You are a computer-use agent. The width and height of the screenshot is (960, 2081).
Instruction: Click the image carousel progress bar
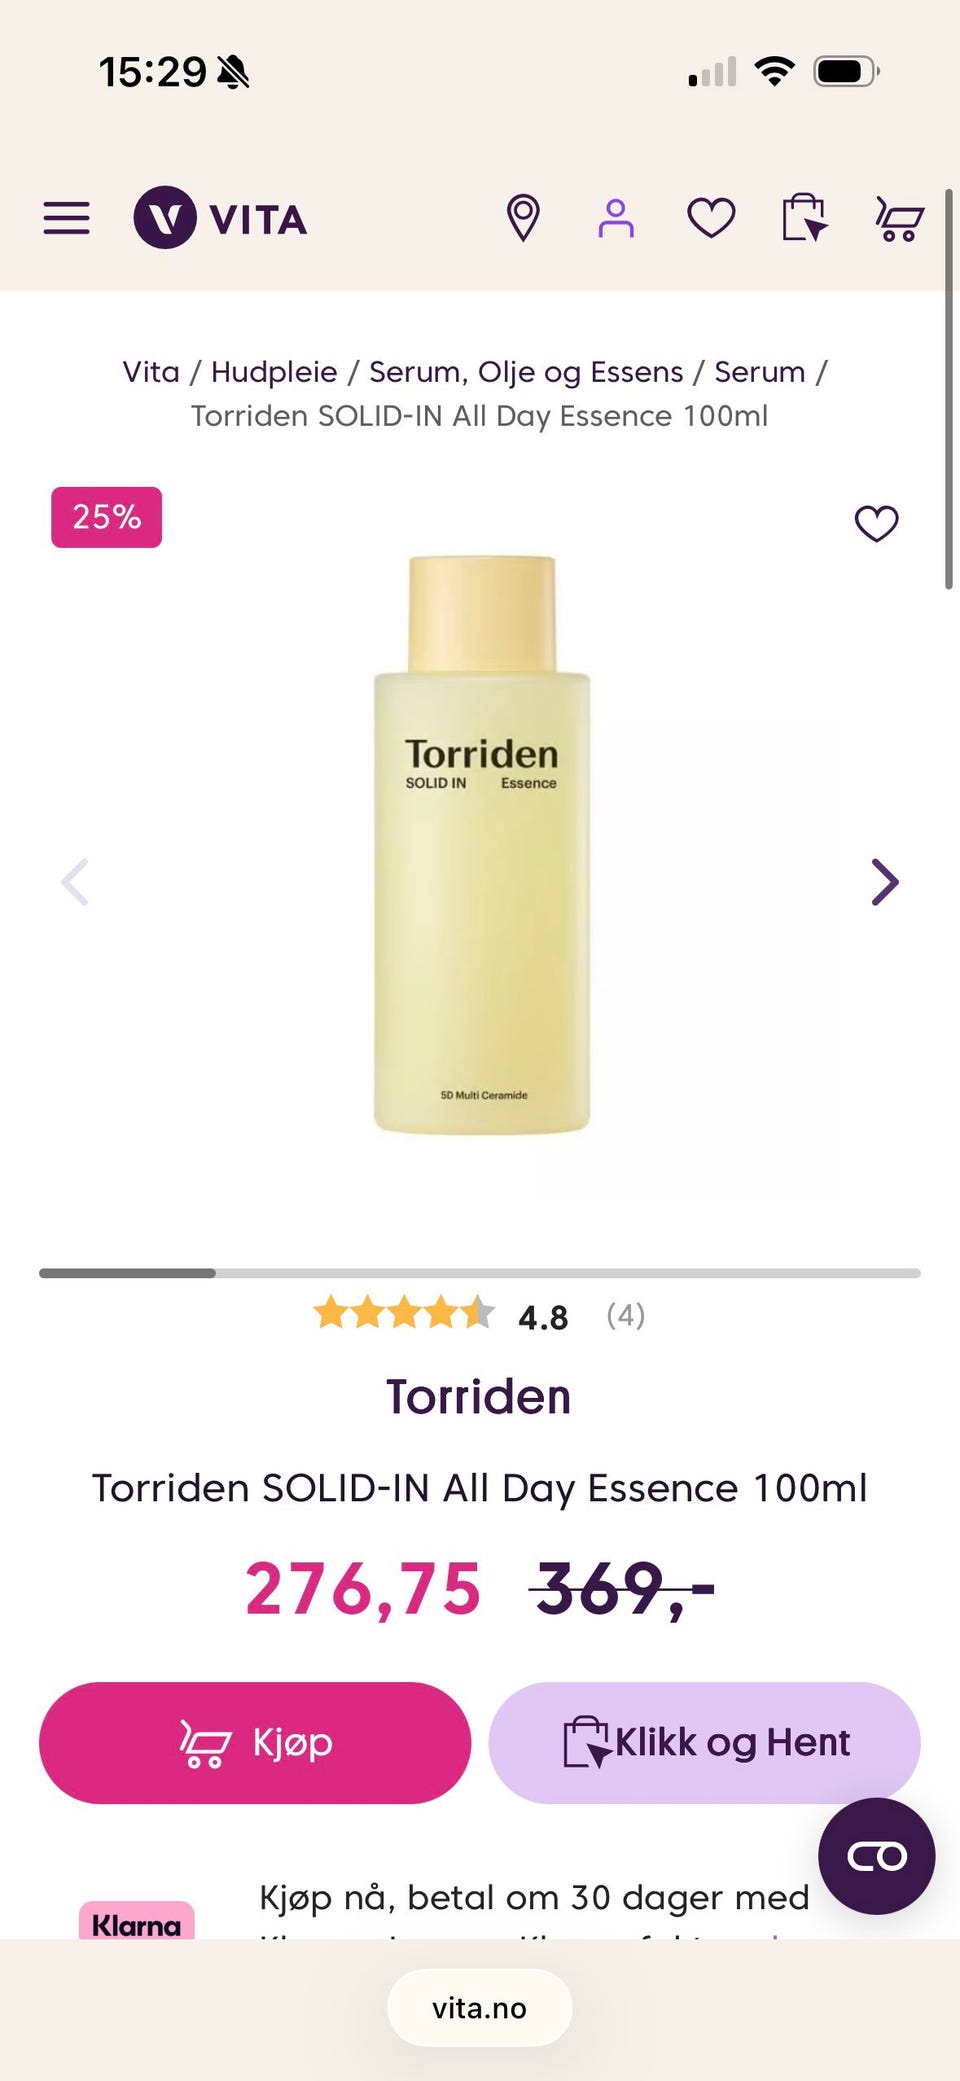pos(480,1273)
